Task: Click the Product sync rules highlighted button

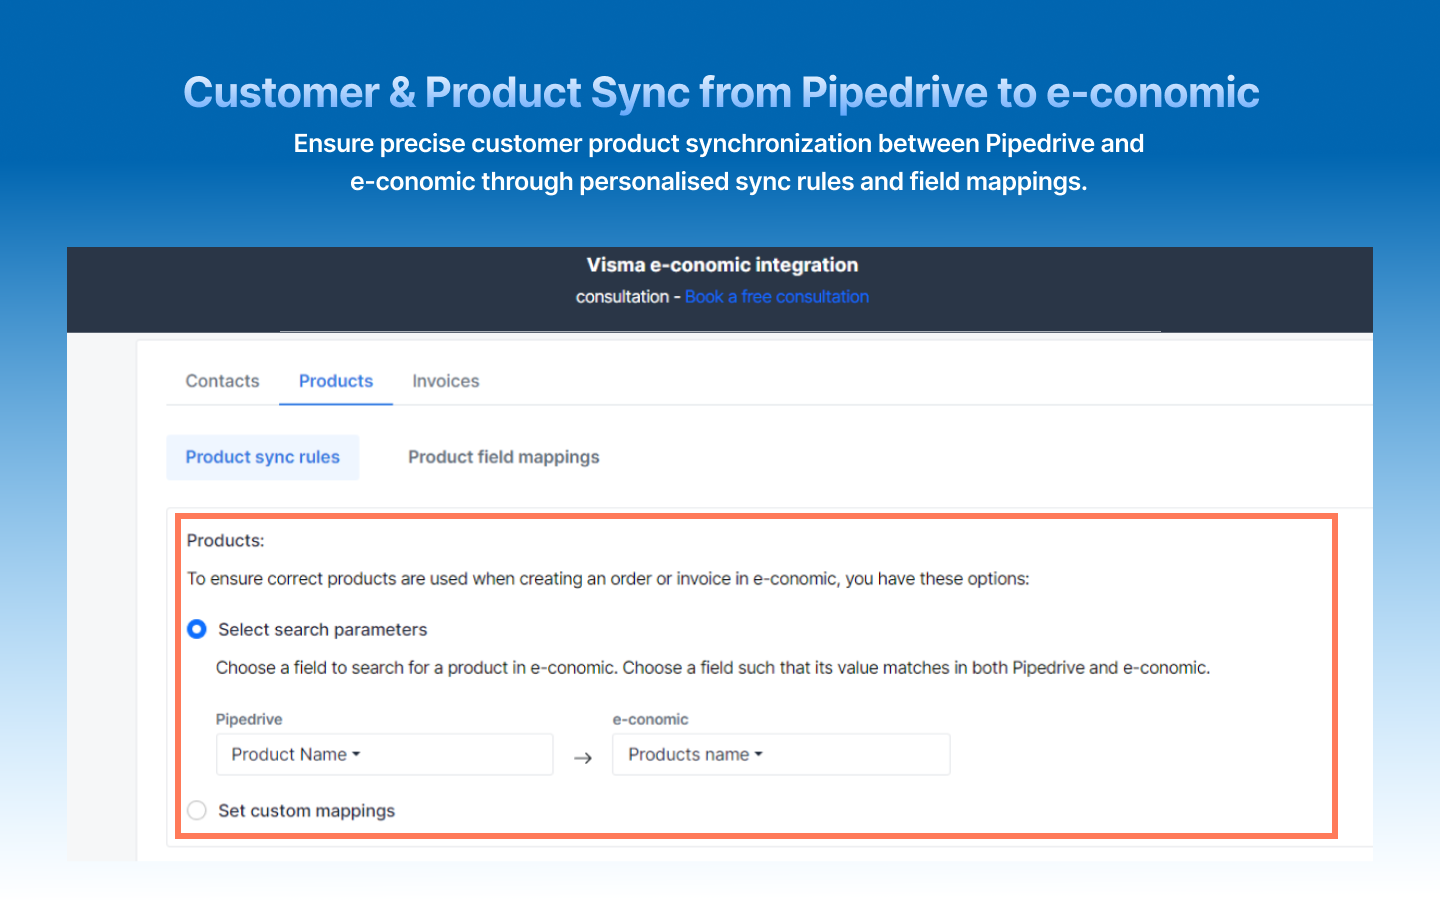Action: coord(262,457)
